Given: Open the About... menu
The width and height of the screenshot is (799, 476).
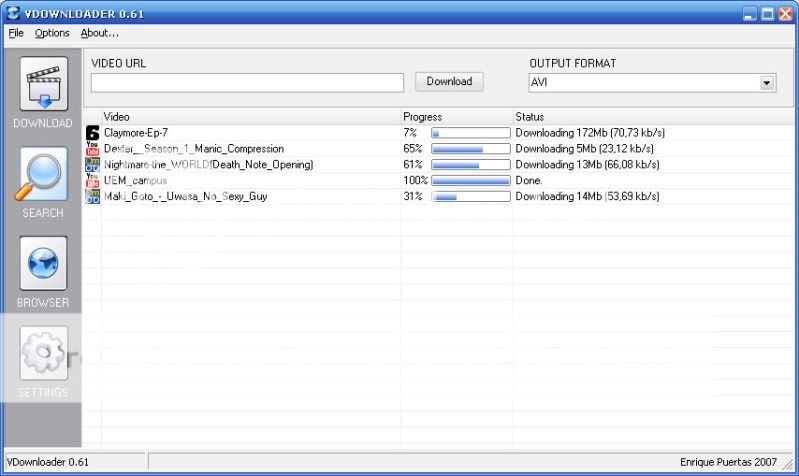Looking at the screenshot, I should (x=100, y=33).
